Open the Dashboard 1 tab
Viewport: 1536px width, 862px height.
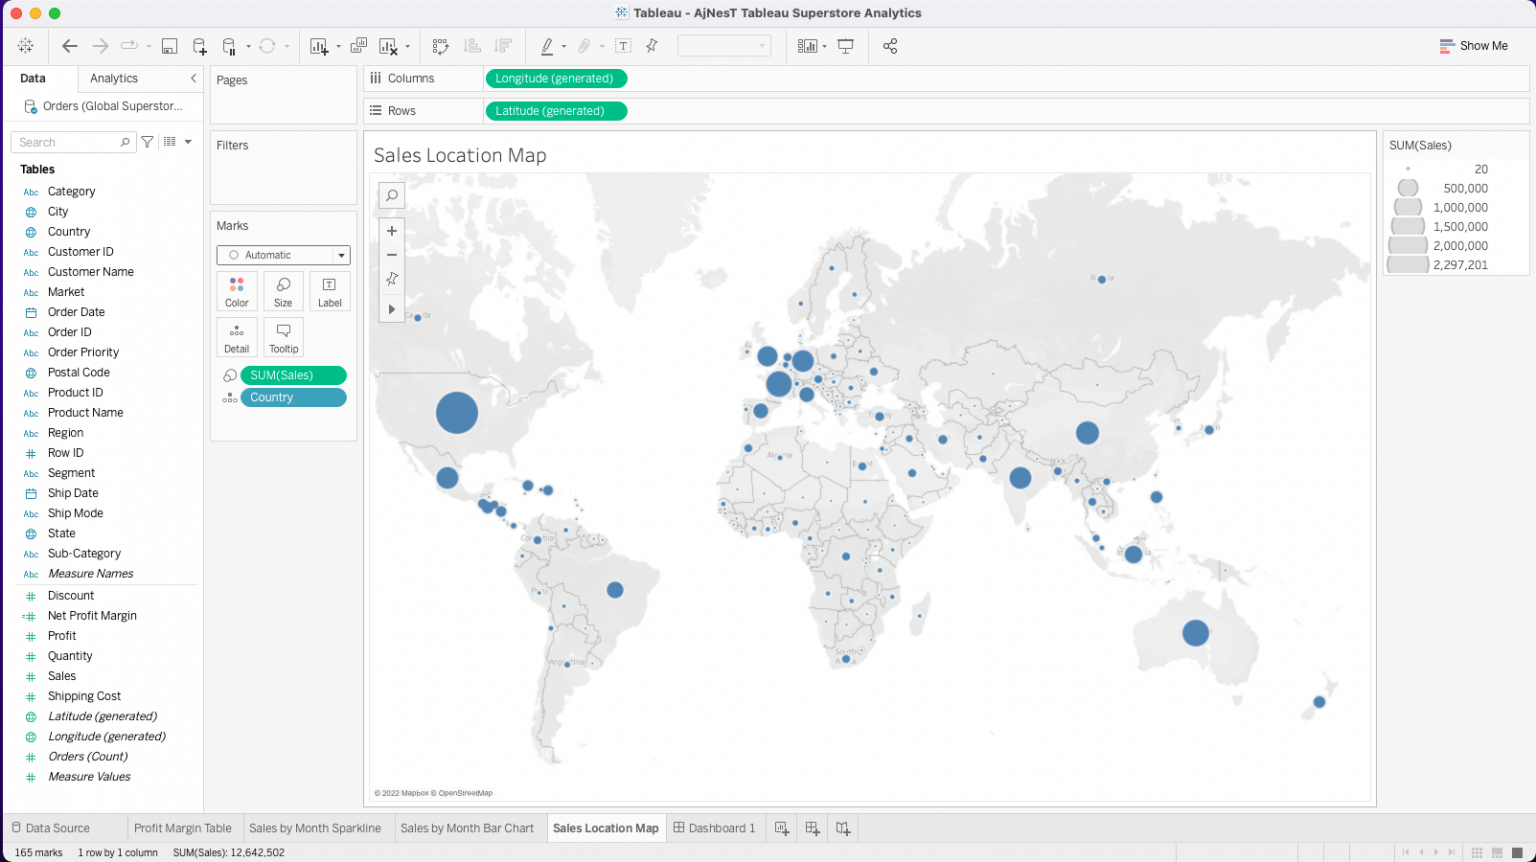coord(715,828)
